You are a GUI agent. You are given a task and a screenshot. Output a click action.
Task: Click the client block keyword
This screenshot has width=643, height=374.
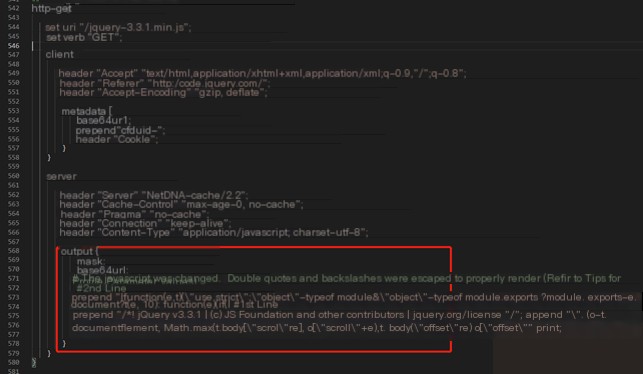coord(60,55)
